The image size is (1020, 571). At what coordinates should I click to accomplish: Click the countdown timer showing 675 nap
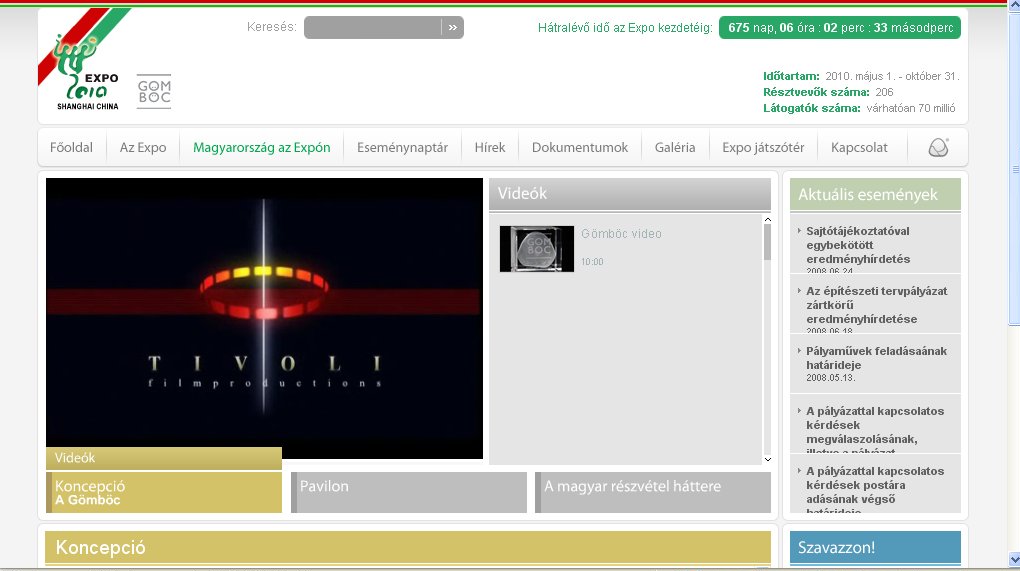click(x=839, y=28)
